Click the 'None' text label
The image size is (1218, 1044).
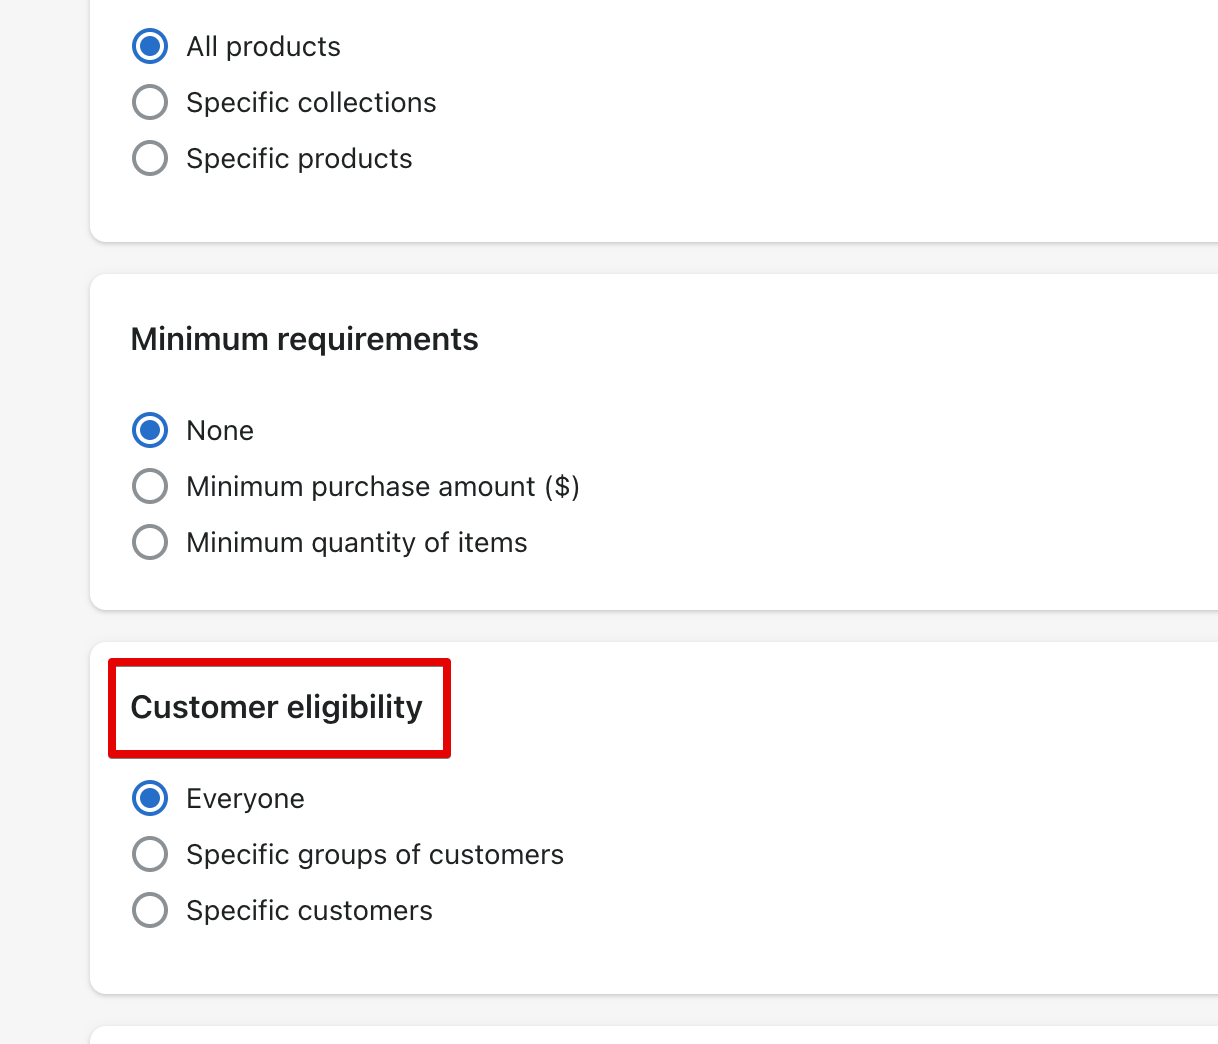pyautogui.click(x=220, y=431)
